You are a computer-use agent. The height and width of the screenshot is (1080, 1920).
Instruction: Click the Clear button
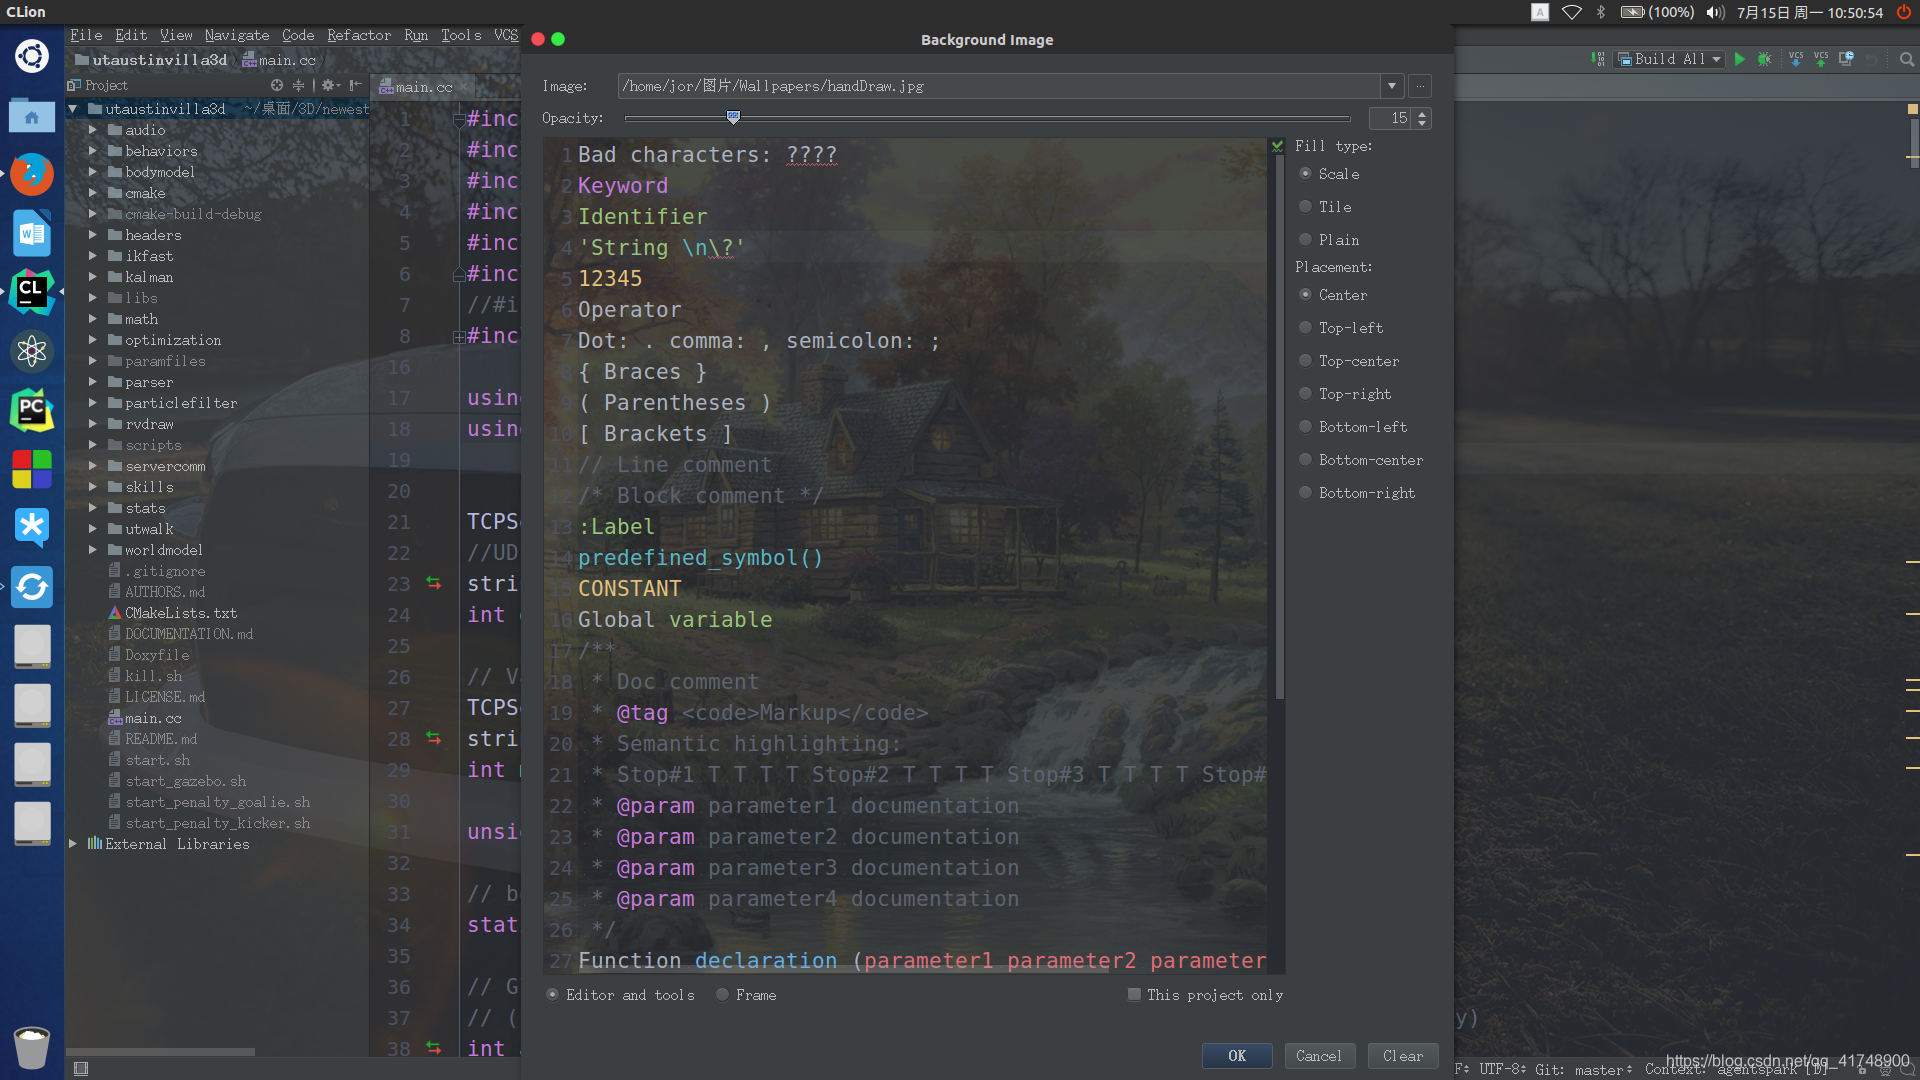pos(1402,1056)
